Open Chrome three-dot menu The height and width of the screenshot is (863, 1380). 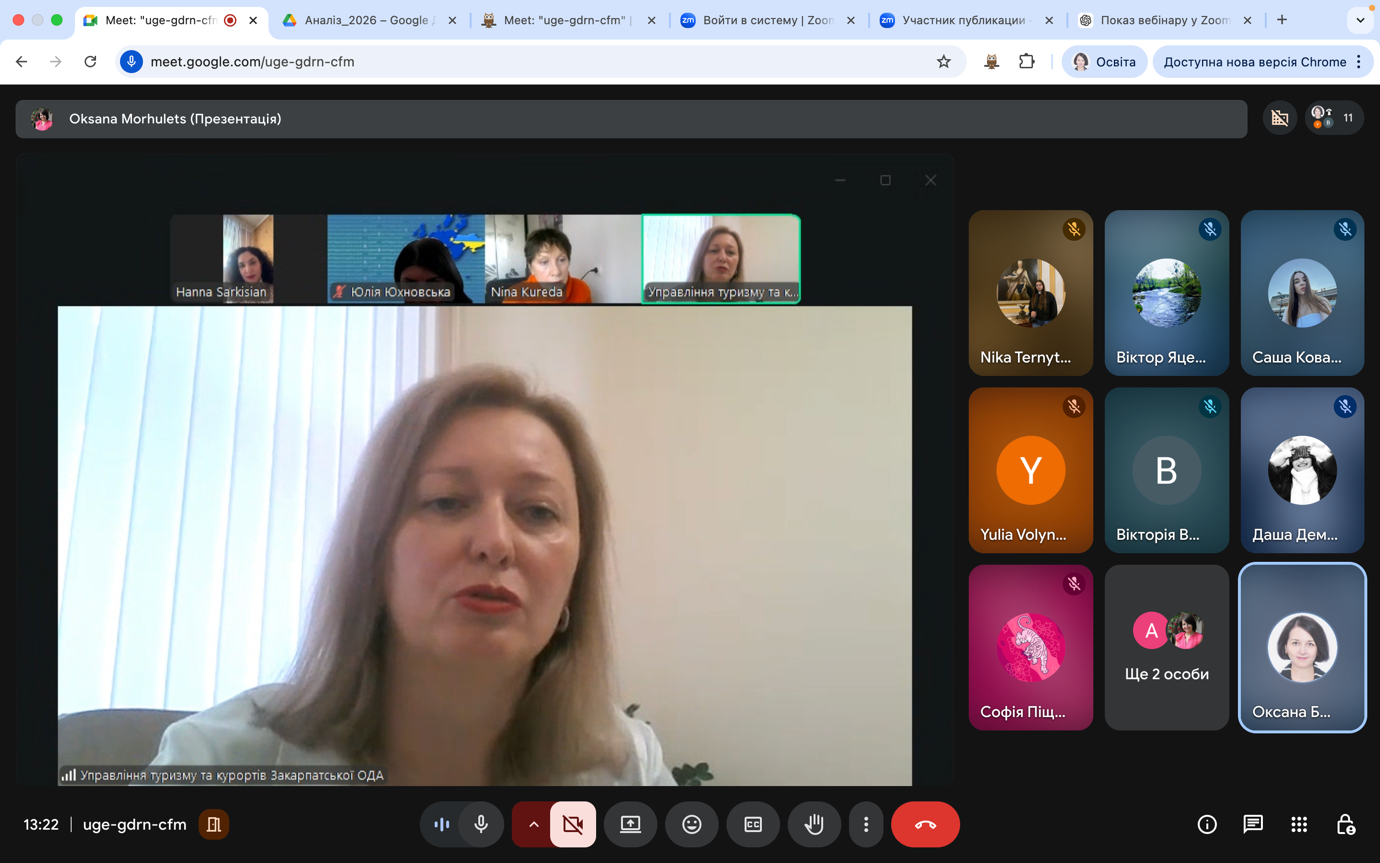click(x=1359, y=62)
